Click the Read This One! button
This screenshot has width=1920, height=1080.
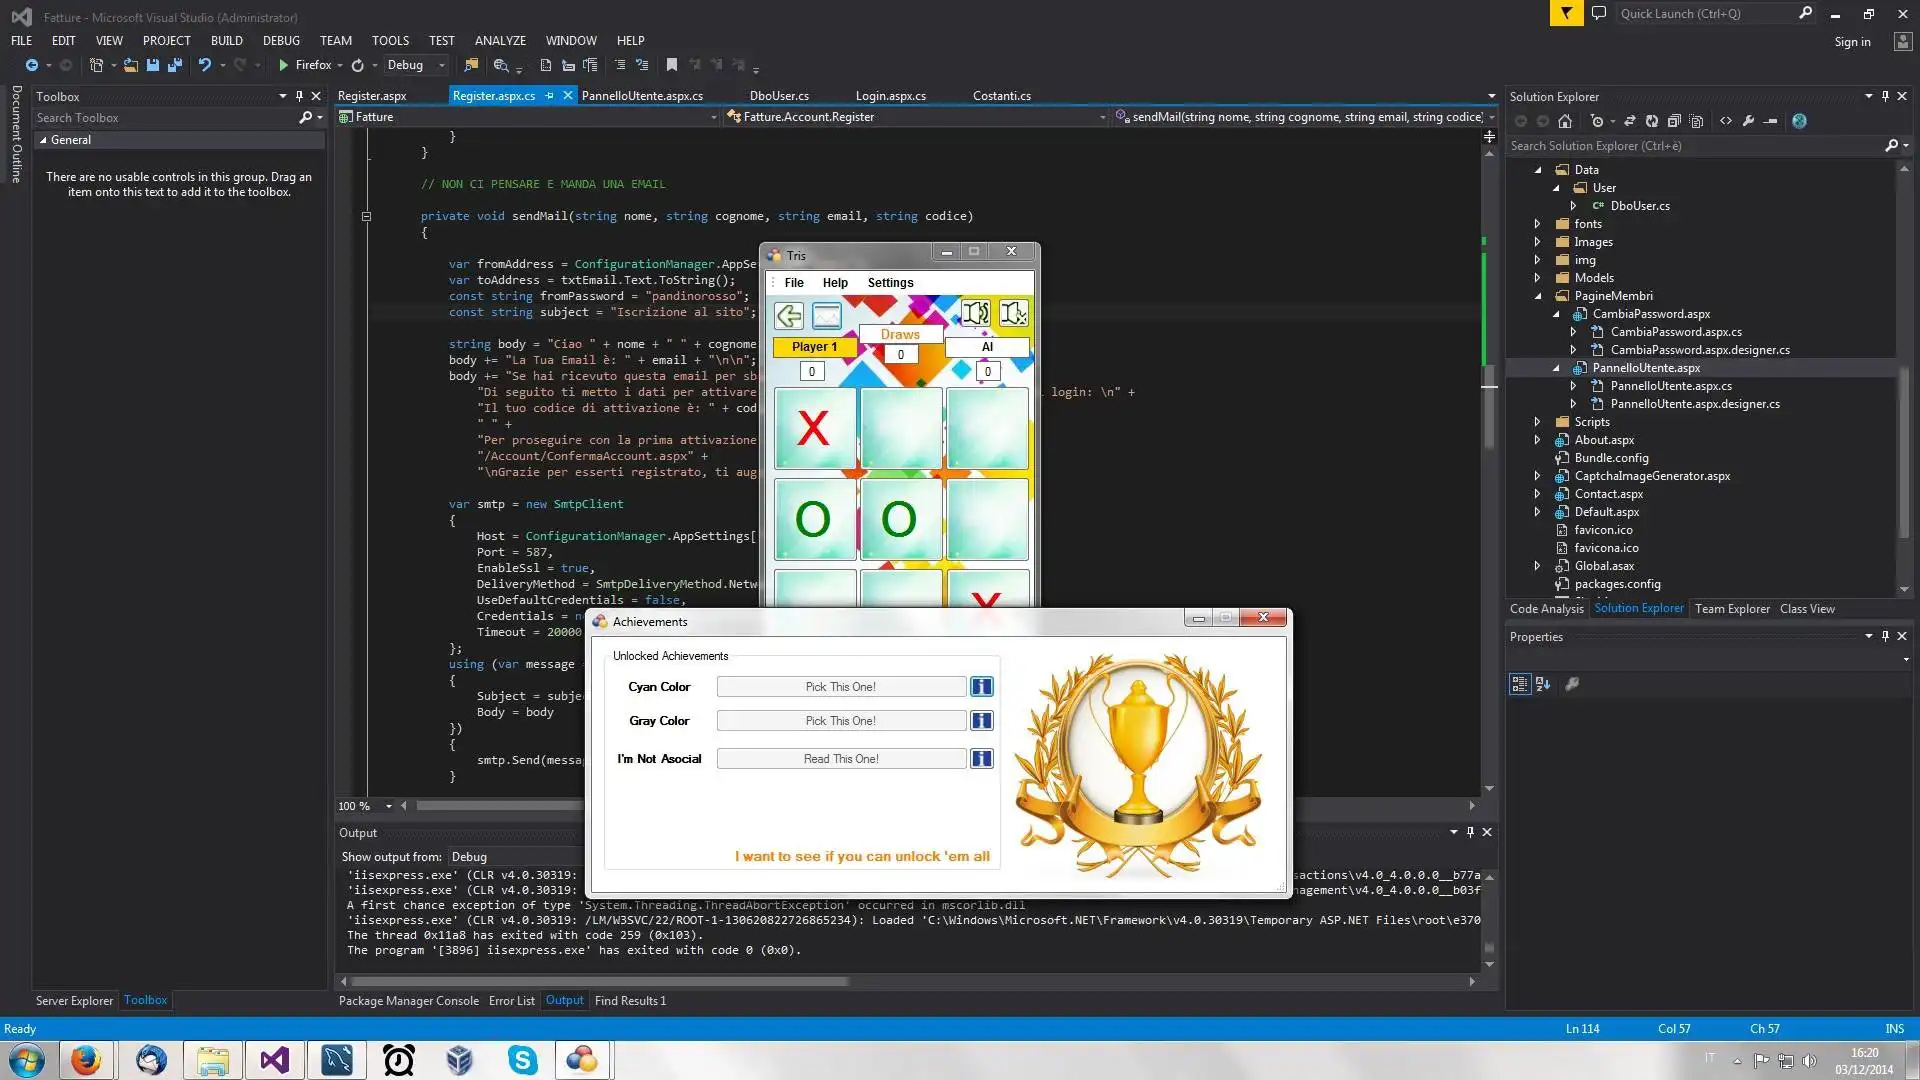[x=840, y=759]
